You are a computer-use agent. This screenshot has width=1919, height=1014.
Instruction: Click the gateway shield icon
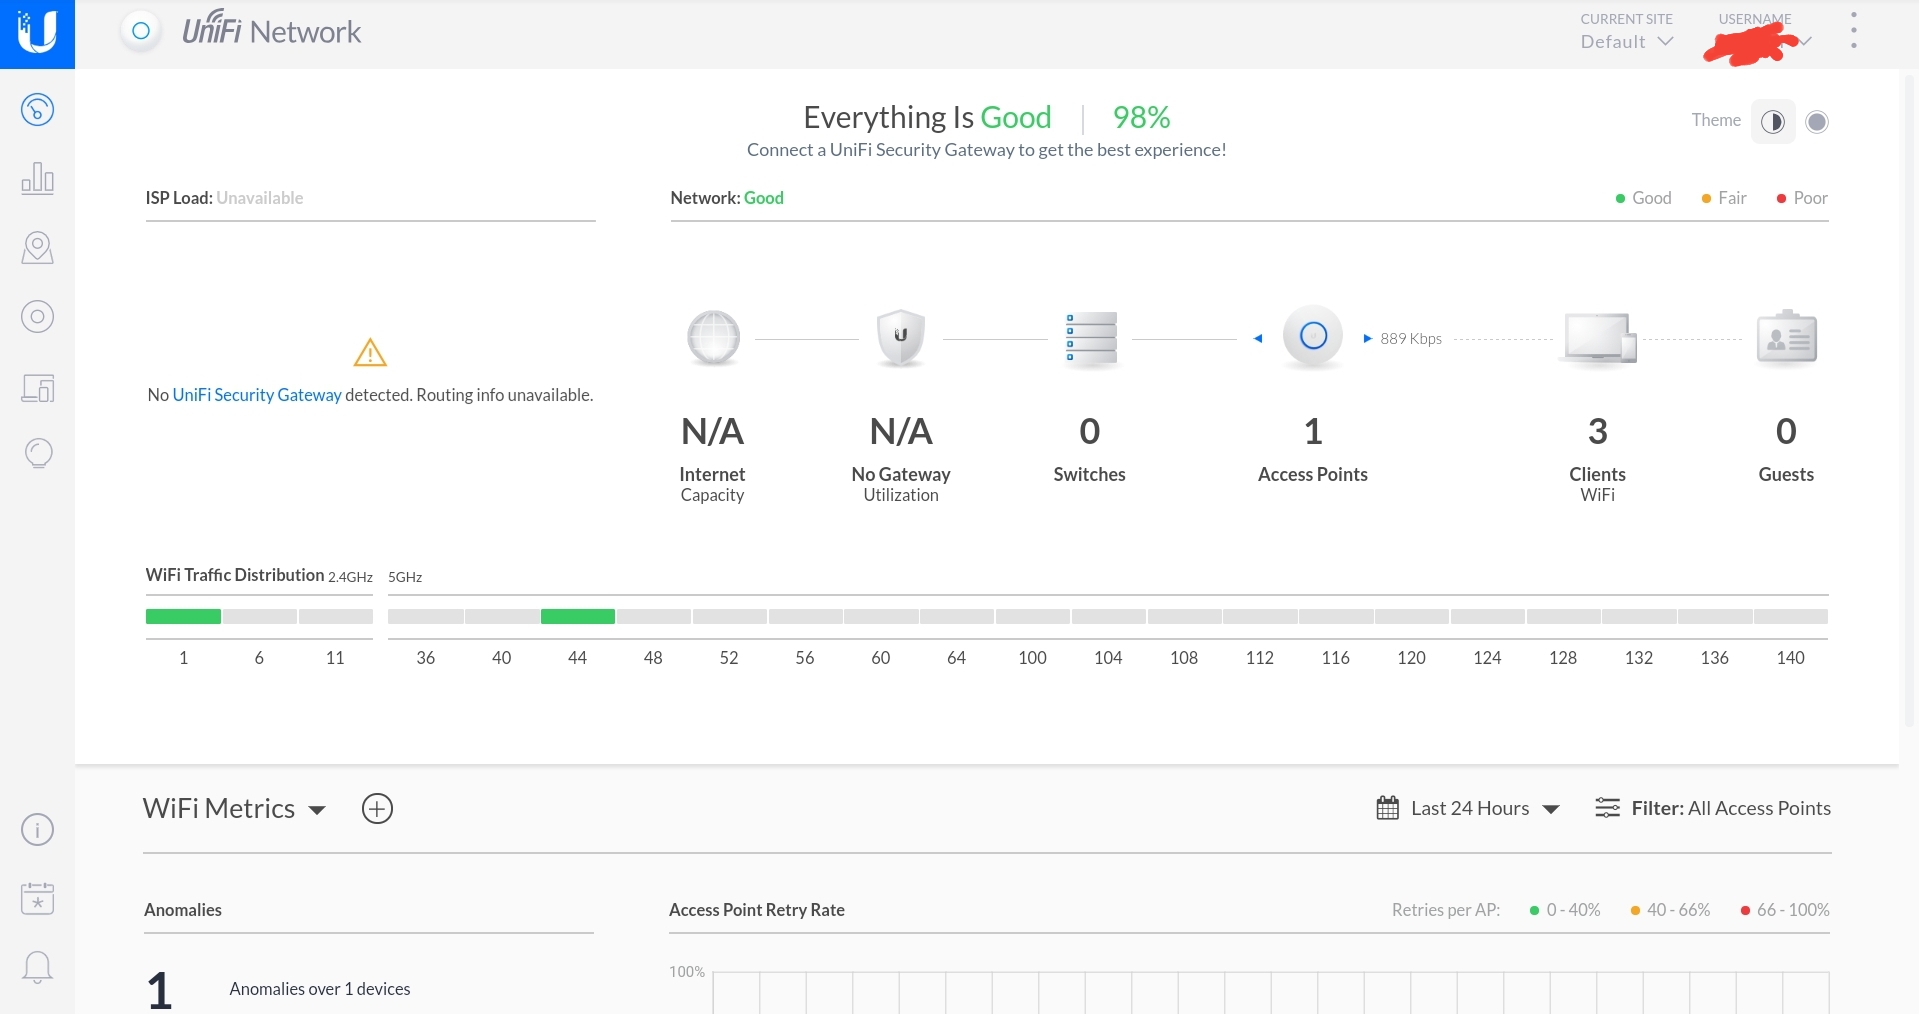pyautogui.click(x=901, y=337)
